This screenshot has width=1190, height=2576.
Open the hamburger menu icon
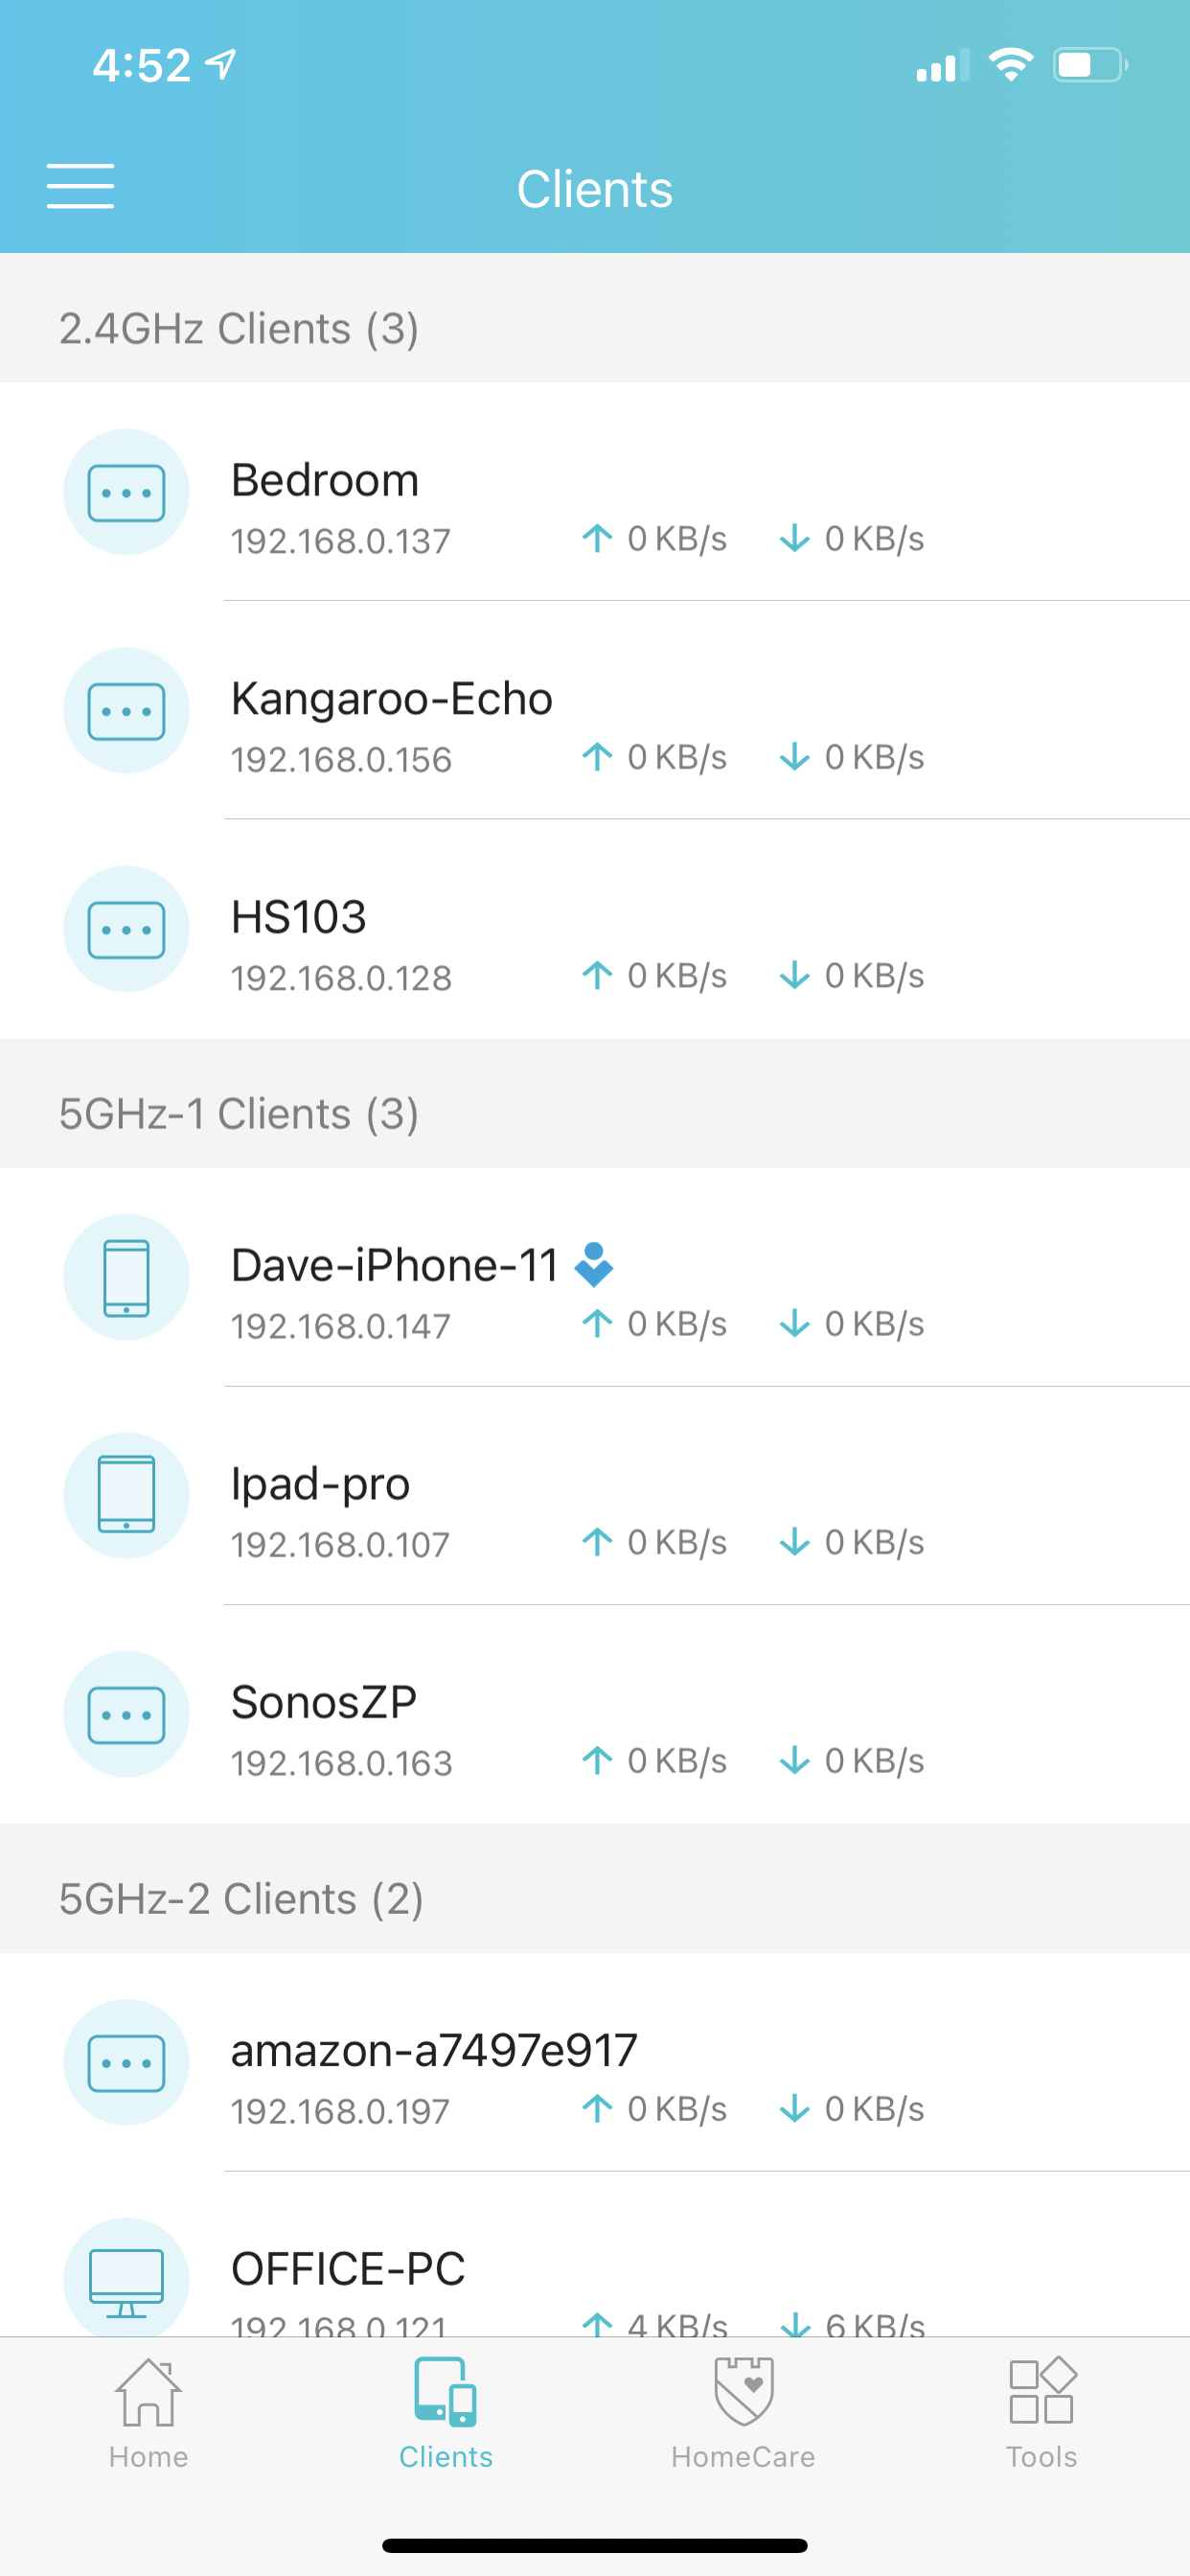click(80, 187)
